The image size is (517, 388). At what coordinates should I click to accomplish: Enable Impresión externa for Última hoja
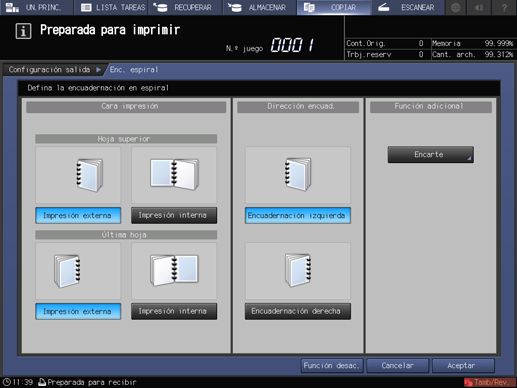(x=78, y=311)
